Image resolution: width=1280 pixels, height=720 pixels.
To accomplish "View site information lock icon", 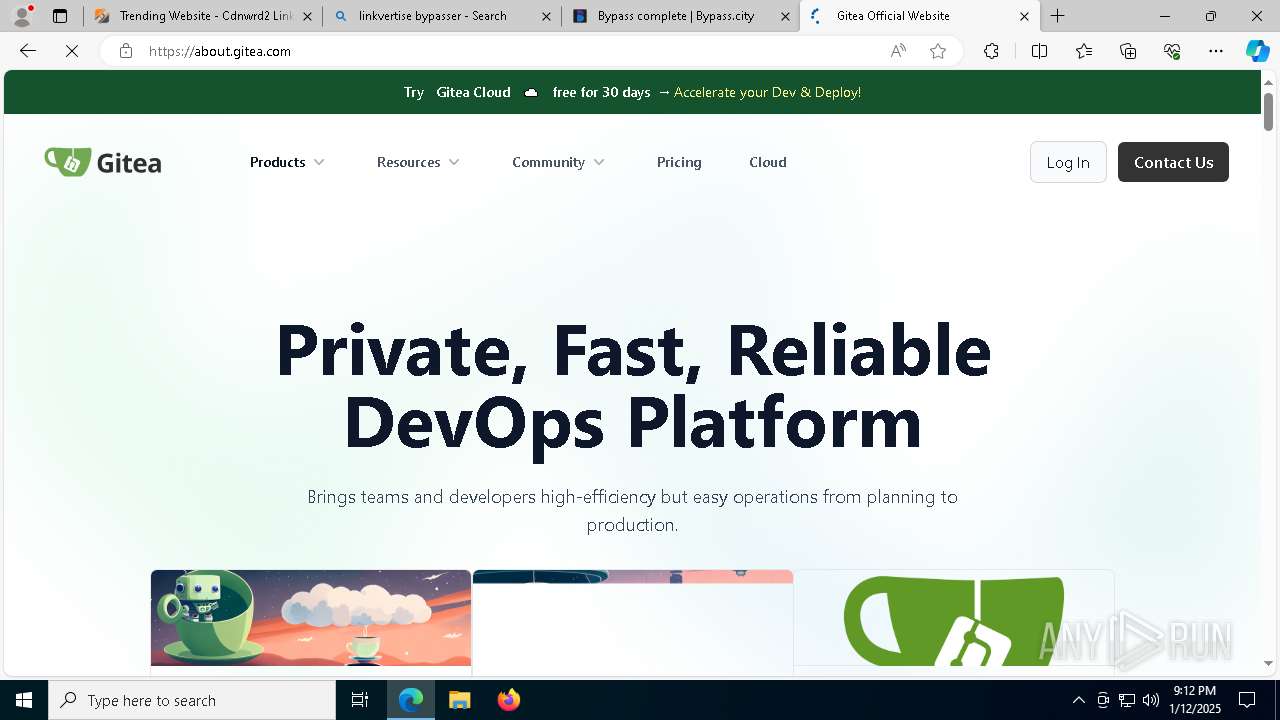I will click(126, 51).
